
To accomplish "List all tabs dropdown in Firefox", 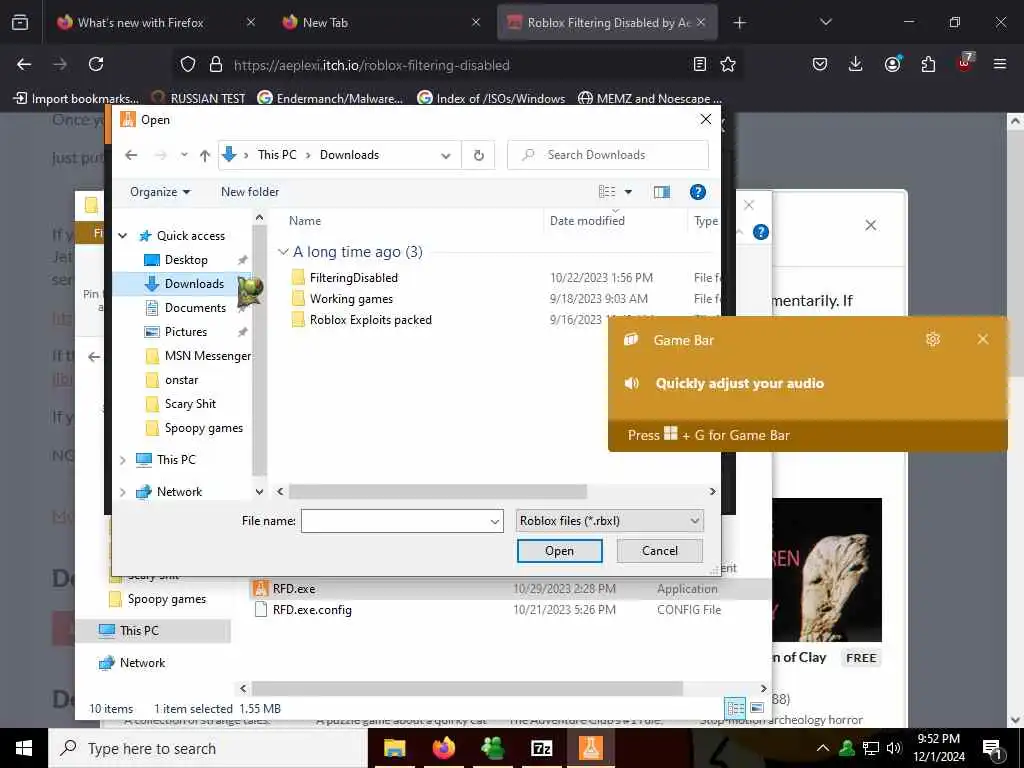I will pos(825,23).
